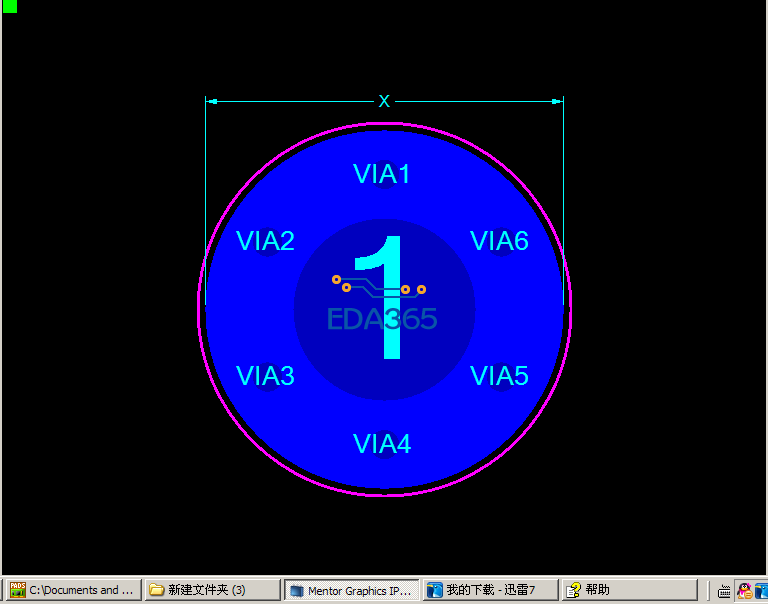This screenshot has height=604, width=768.
Task: Select the VIA6 via on the pad
Action: 502,242
